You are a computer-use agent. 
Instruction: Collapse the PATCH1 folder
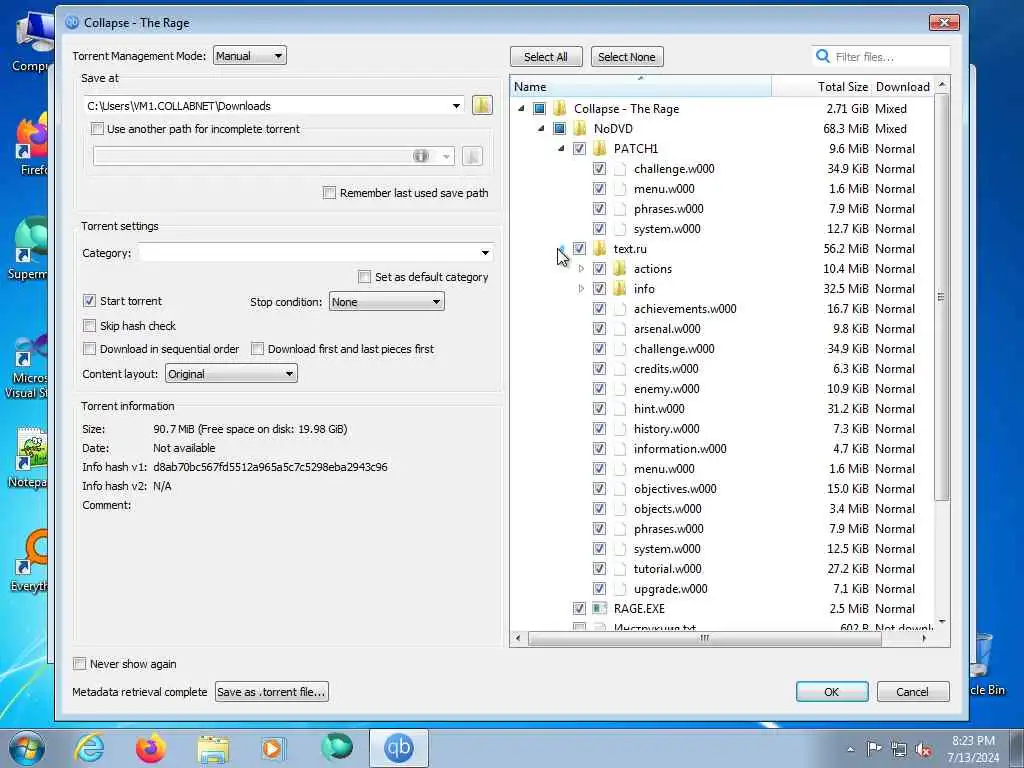tap(561, 148)
